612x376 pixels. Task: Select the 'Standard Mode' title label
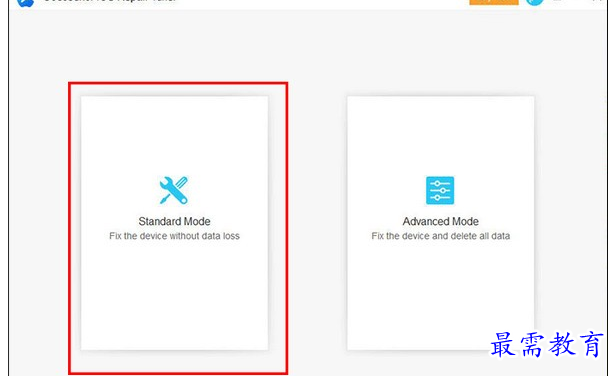click(174, 221)
